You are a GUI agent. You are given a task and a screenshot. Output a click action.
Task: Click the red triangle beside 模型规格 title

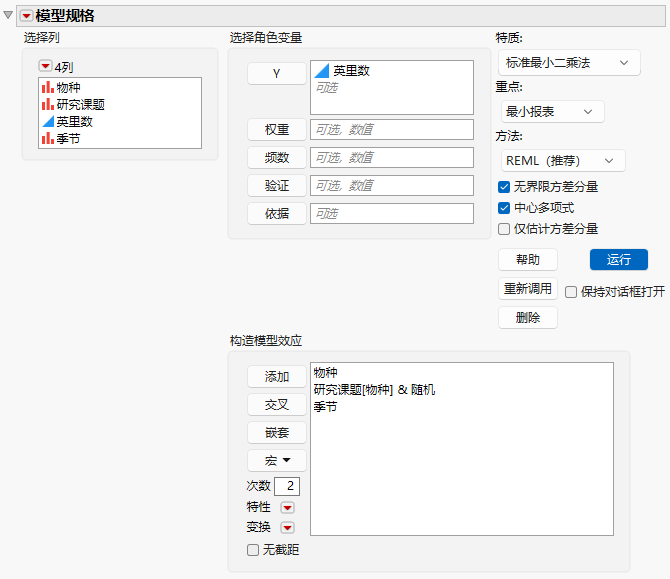click(x=26, y=16)
